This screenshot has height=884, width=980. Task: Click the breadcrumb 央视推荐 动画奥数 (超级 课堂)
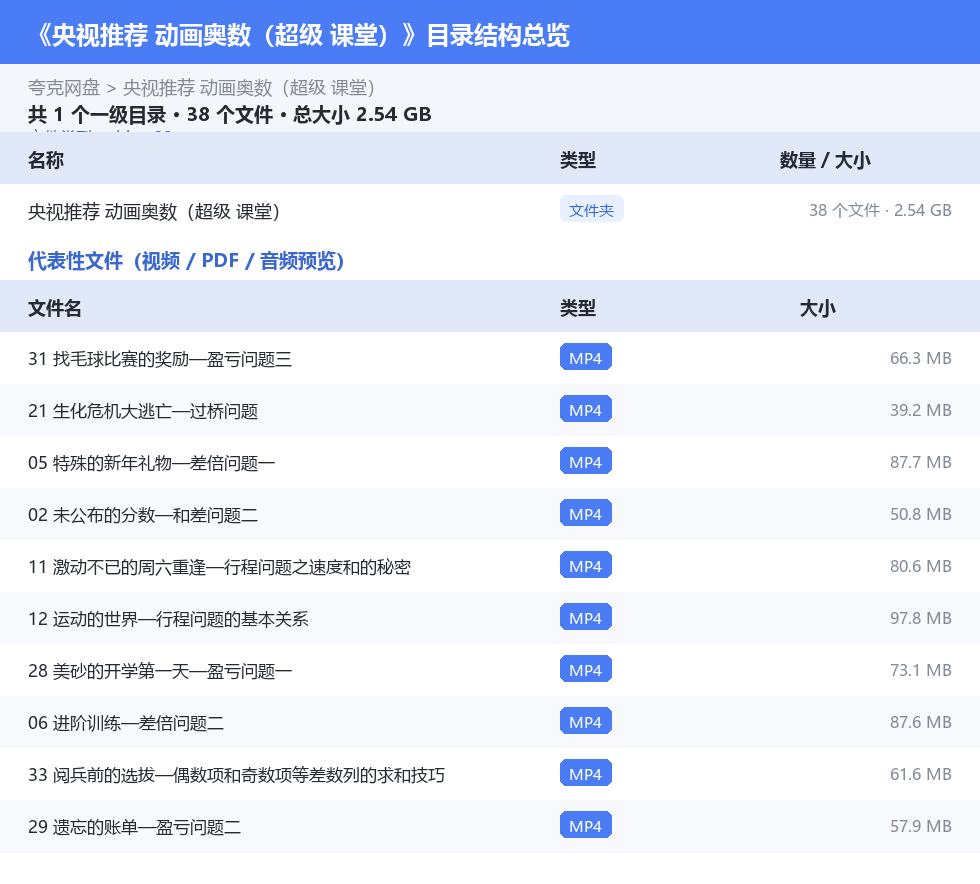coord(249,88)
